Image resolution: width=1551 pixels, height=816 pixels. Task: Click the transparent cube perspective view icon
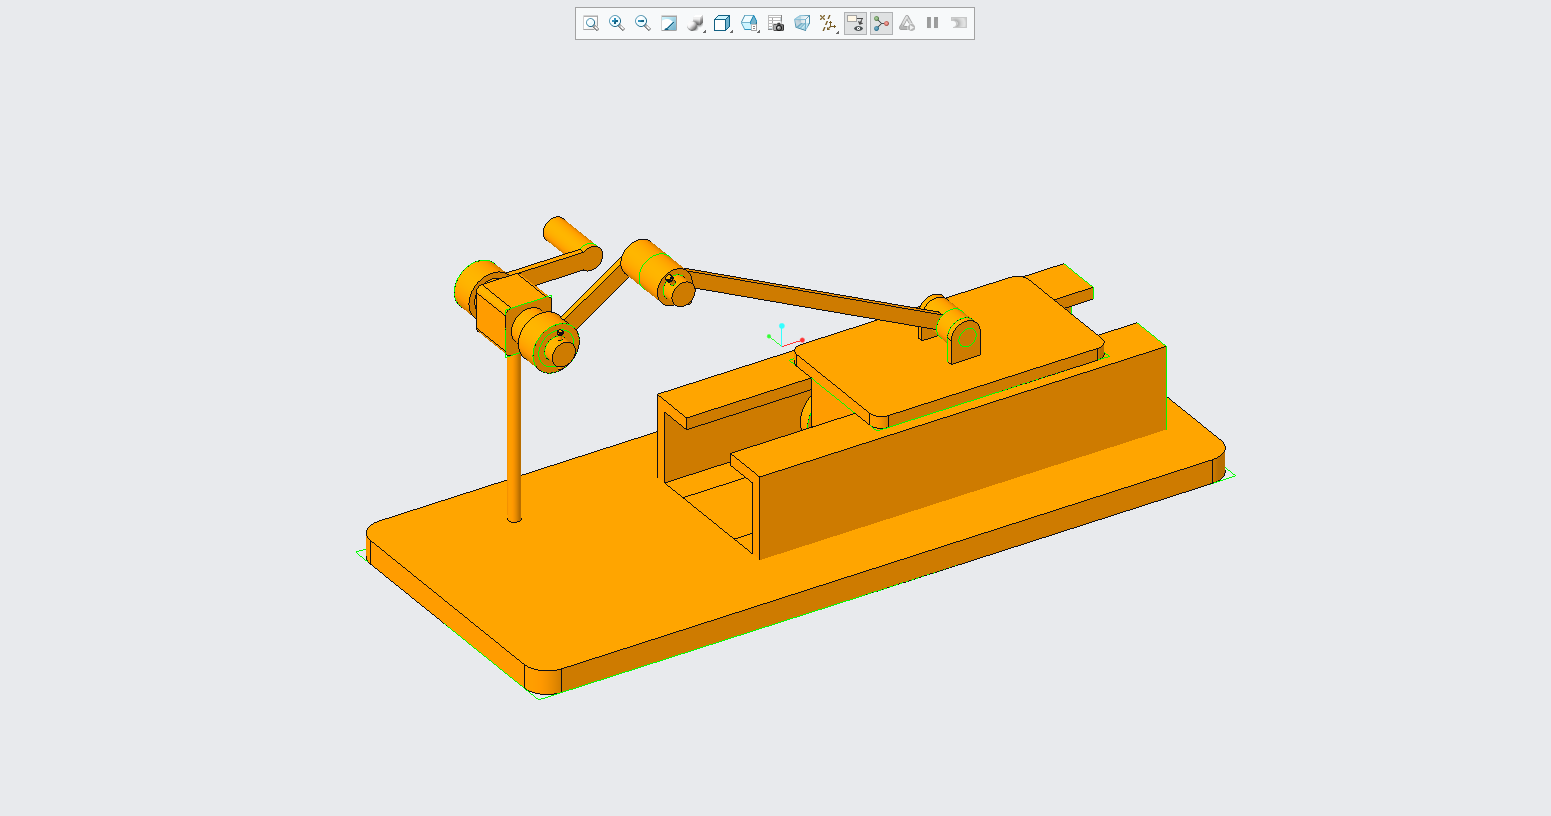(802, 23)
